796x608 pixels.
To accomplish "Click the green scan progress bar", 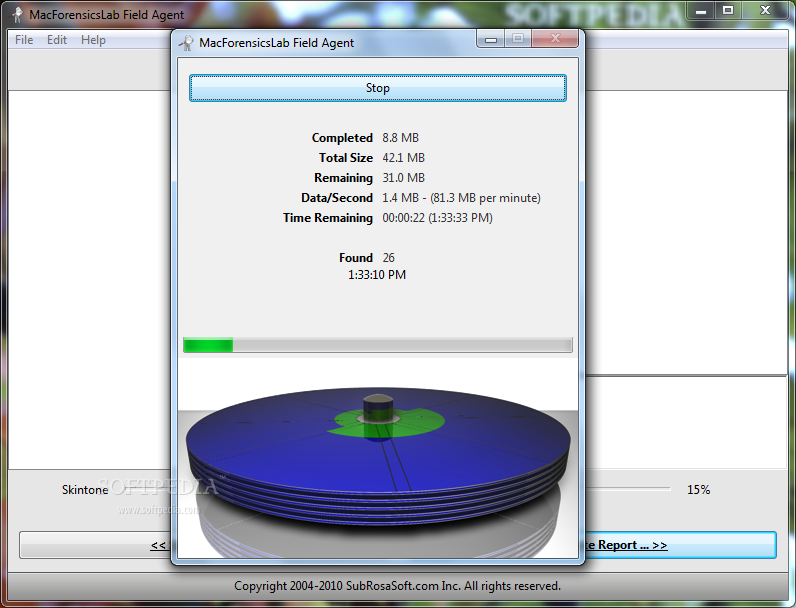I will coord(378,345).
